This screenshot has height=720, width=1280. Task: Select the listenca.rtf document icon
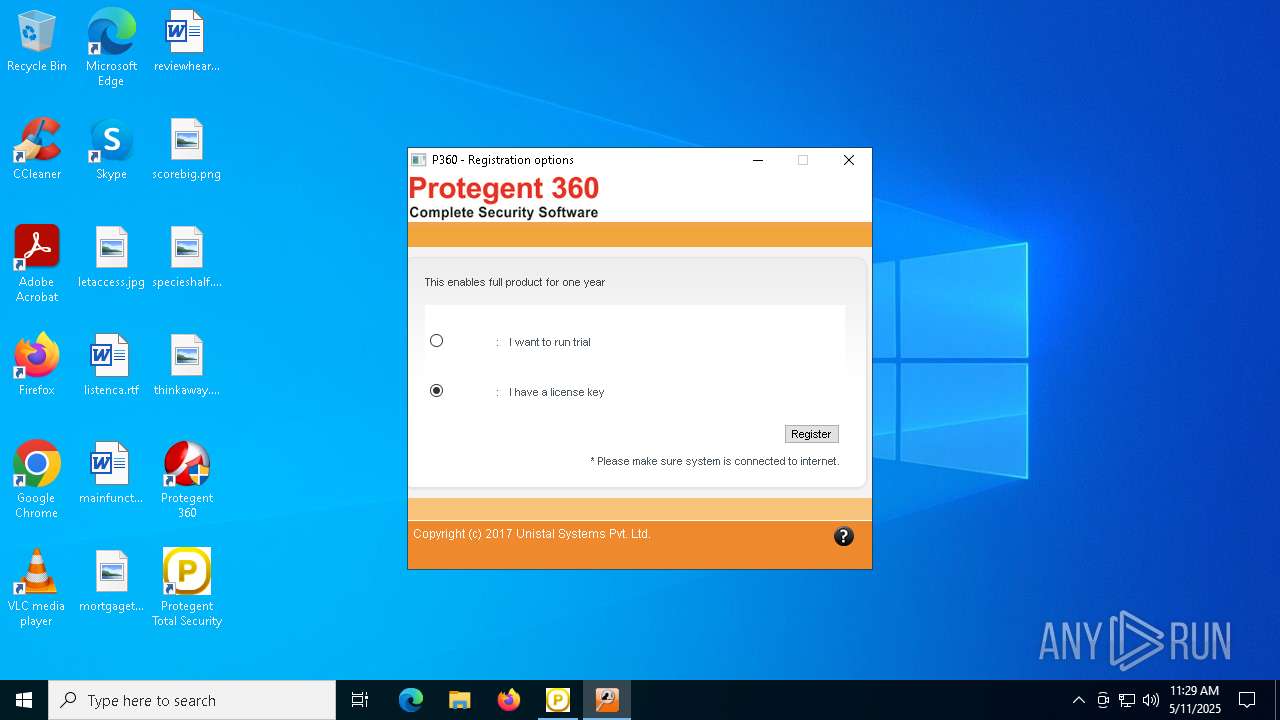pyautogui.click(x=111, y=366)
